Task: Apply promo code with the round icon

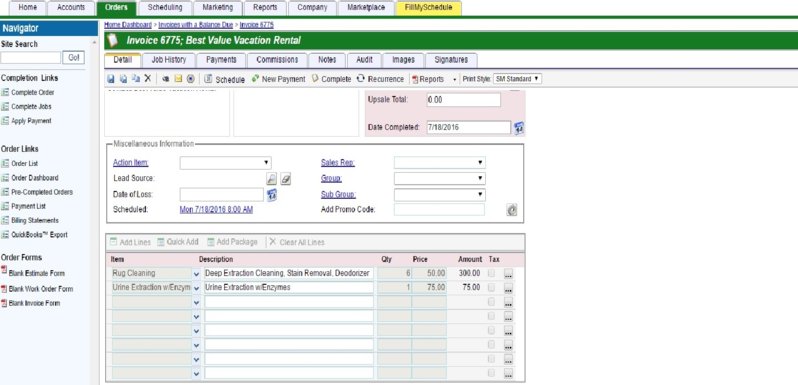Action: click(x=511, y=210)
